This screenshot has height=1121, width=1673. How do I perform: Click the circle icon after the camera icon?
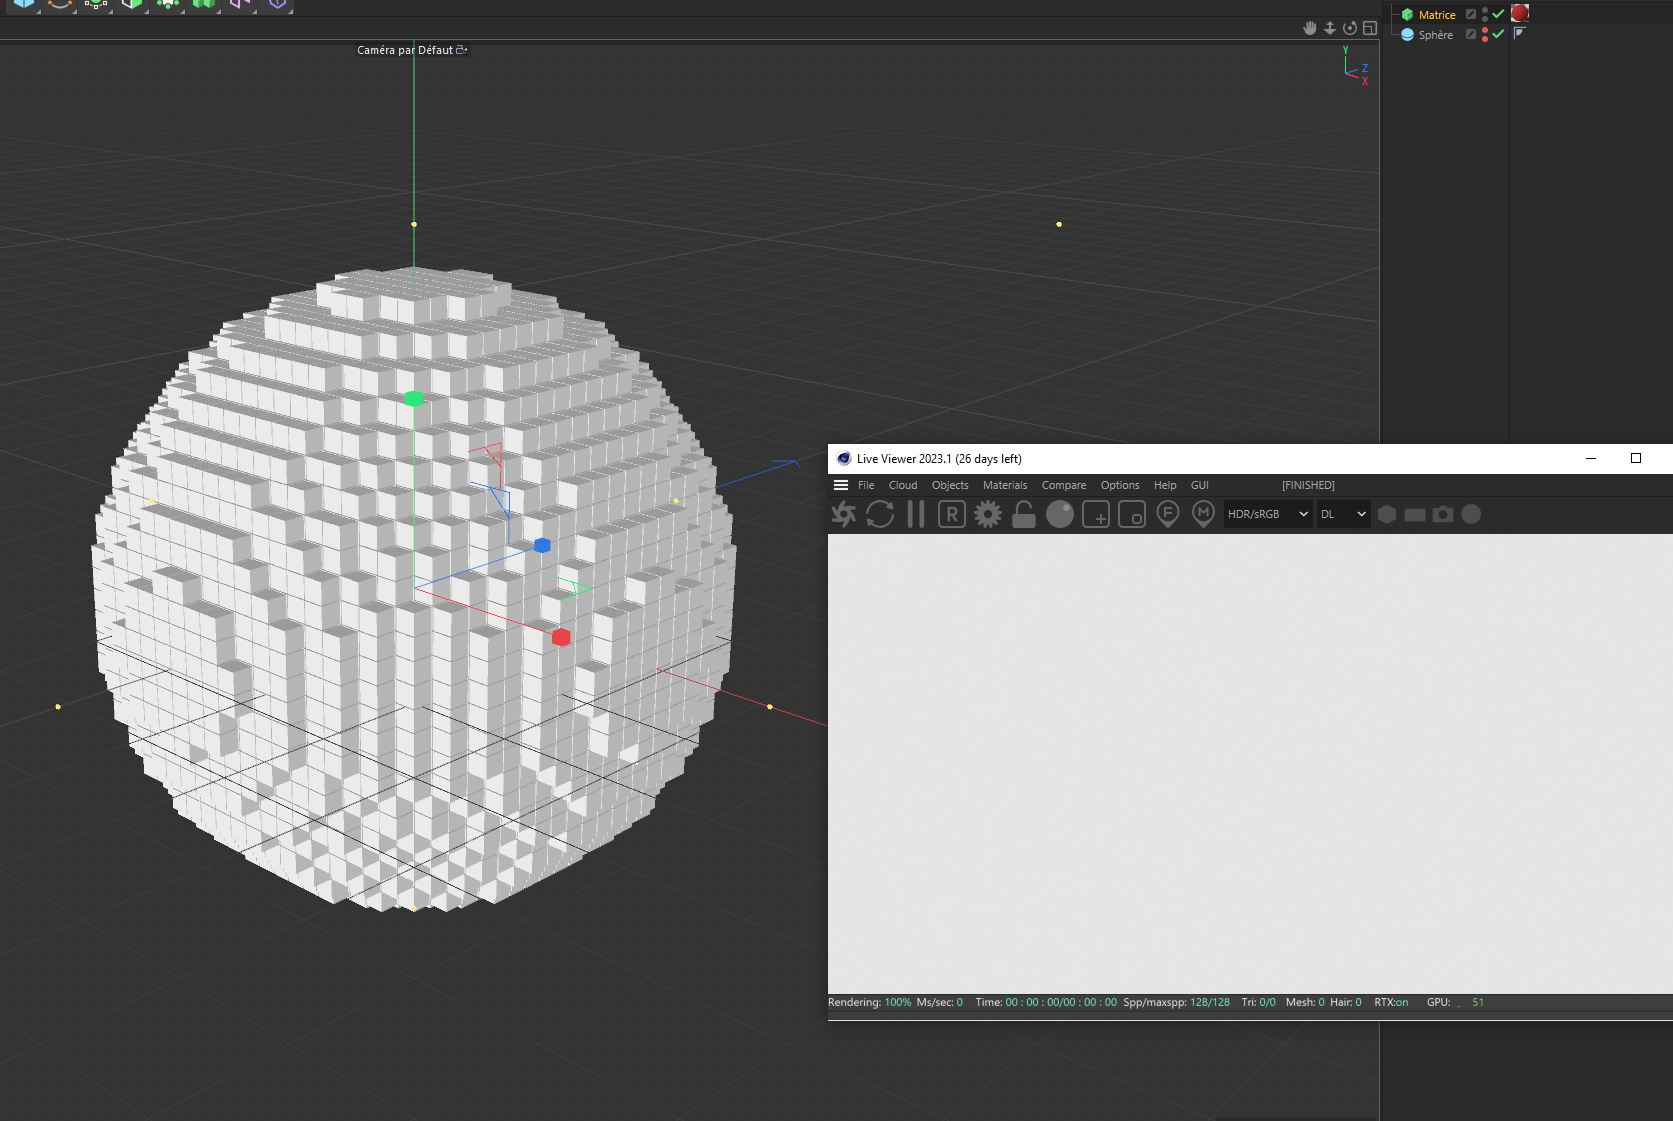coord(1471,514)
